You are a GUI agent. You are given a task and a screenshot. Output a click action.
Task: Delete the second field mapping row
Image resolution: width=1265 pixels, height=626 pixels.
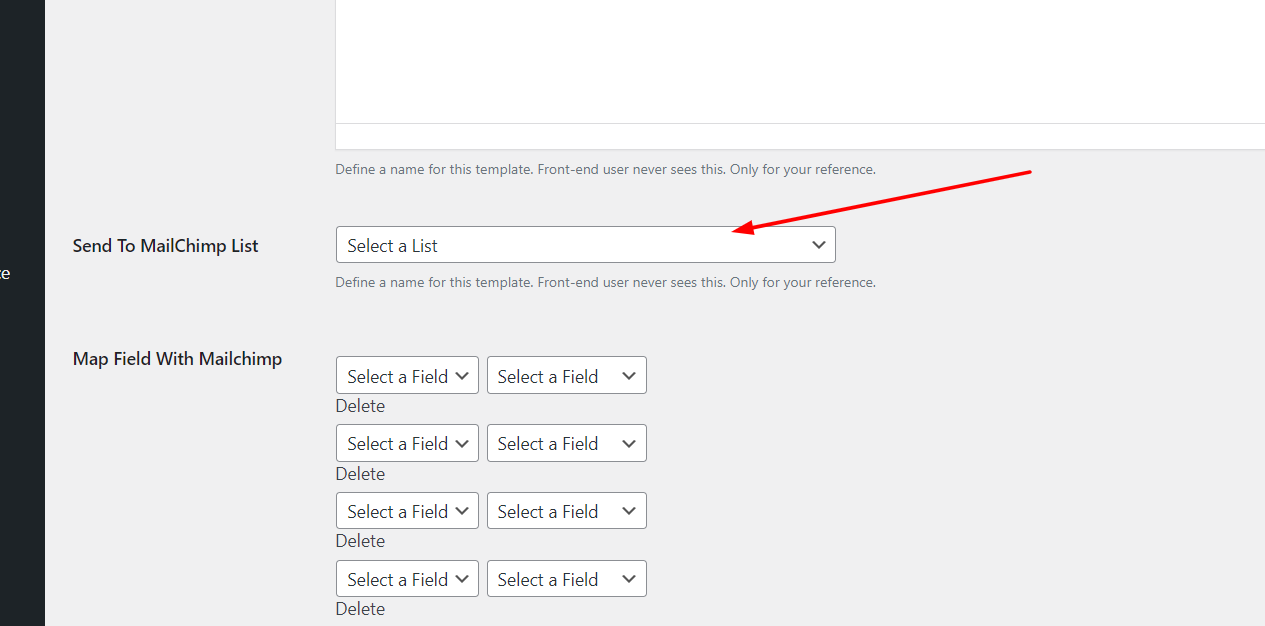coord(360,474)
